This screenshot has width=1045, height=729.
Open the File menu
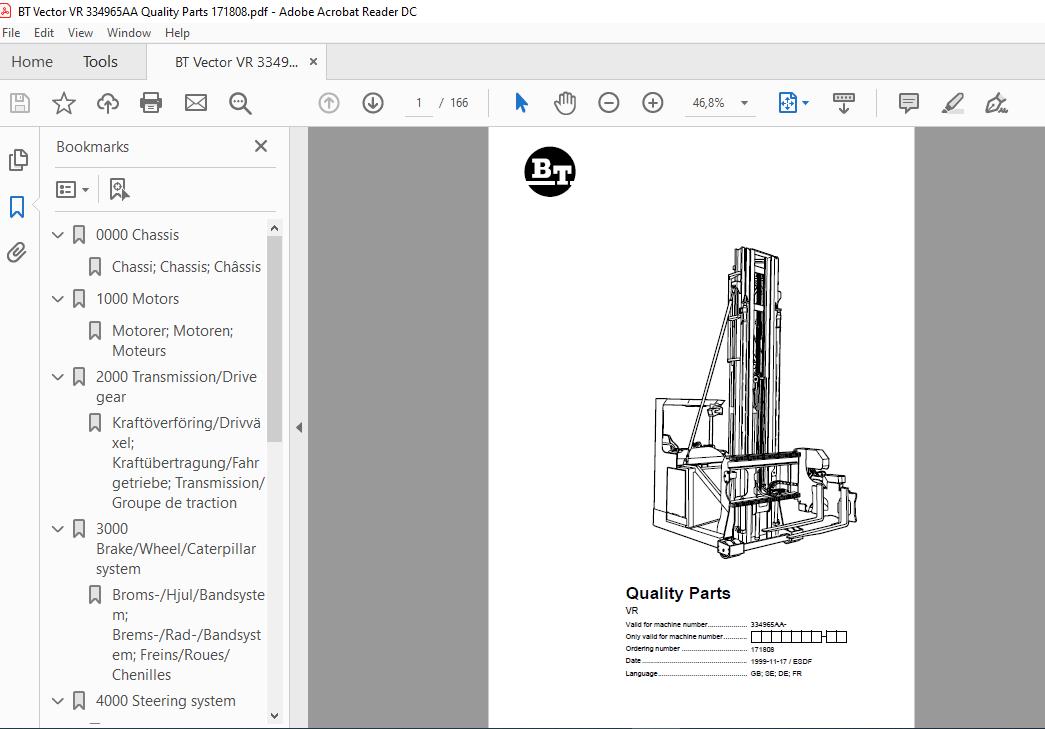coord(11,33)
